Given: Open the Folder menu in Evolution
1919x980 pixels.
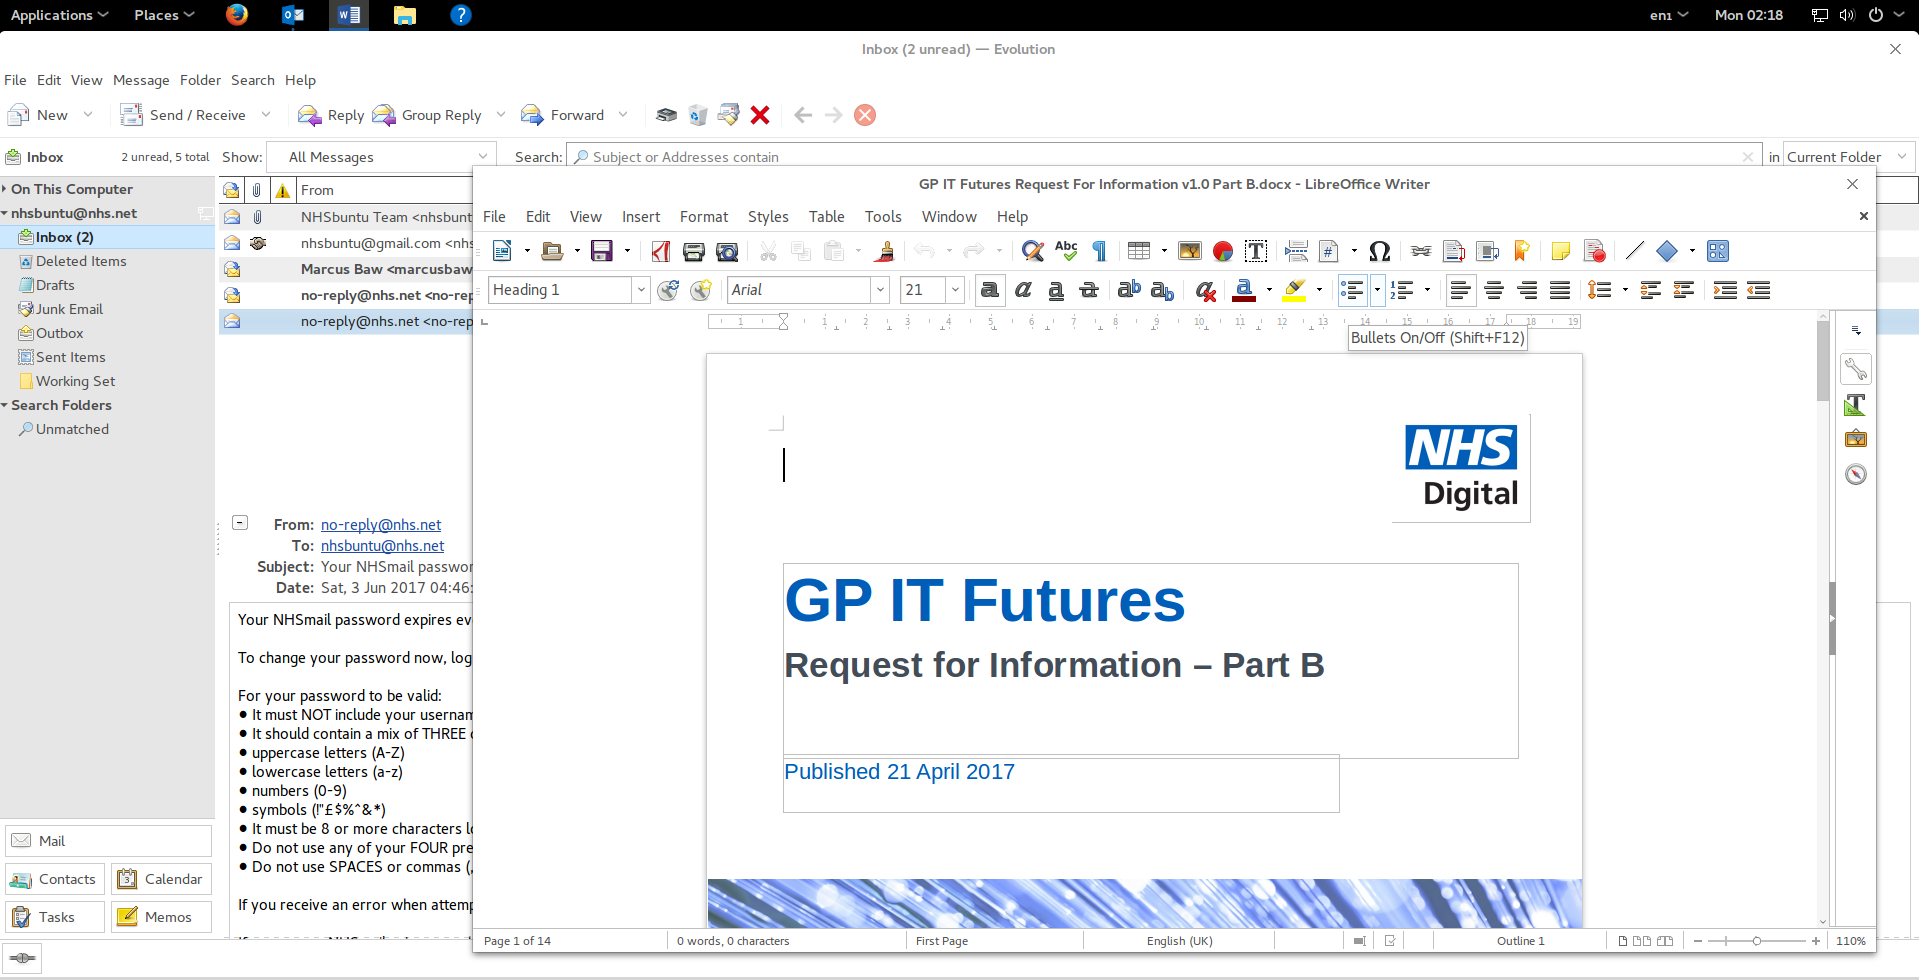Looking at the screenshot, I should [x=200, y=80].
